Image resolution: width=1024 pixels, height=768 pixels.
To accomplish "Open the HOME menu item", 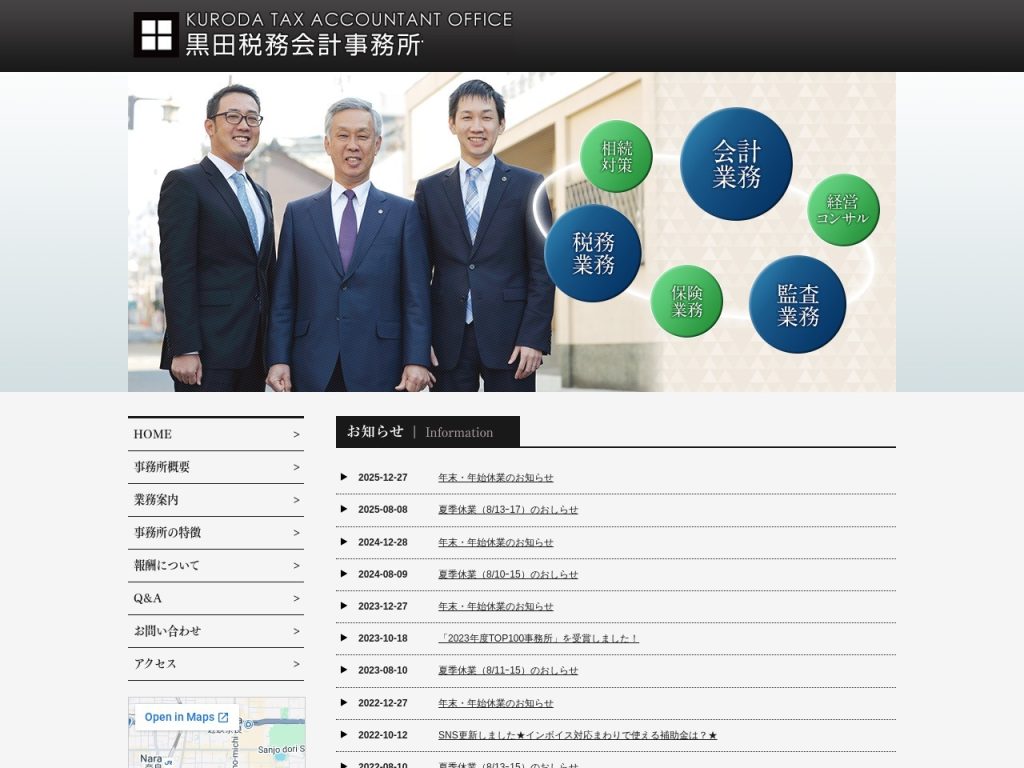I will pyautogui.click(x=216, y=434).
